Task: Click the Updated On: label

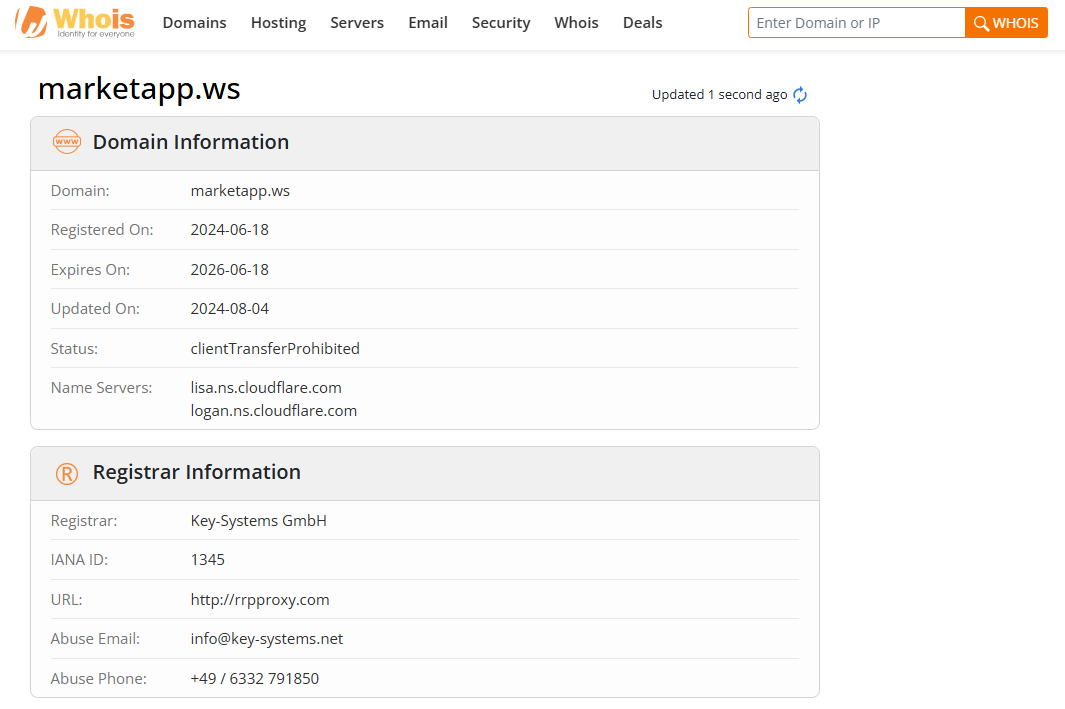Action: coord(95,309)
